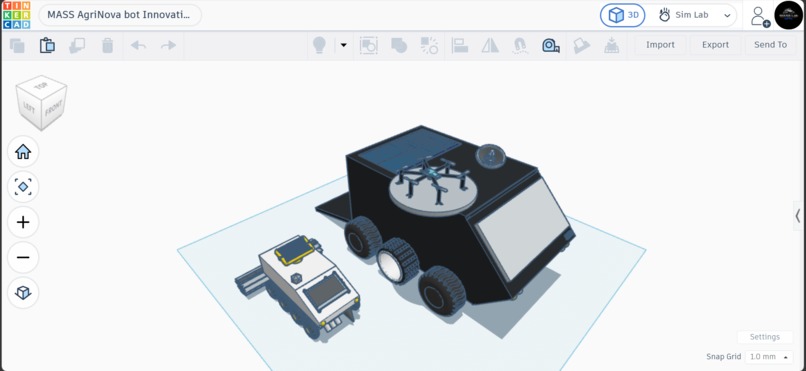Click the Group shapes icon
Image resolution: width=806 pixels, height=371 pixels.
369,45
